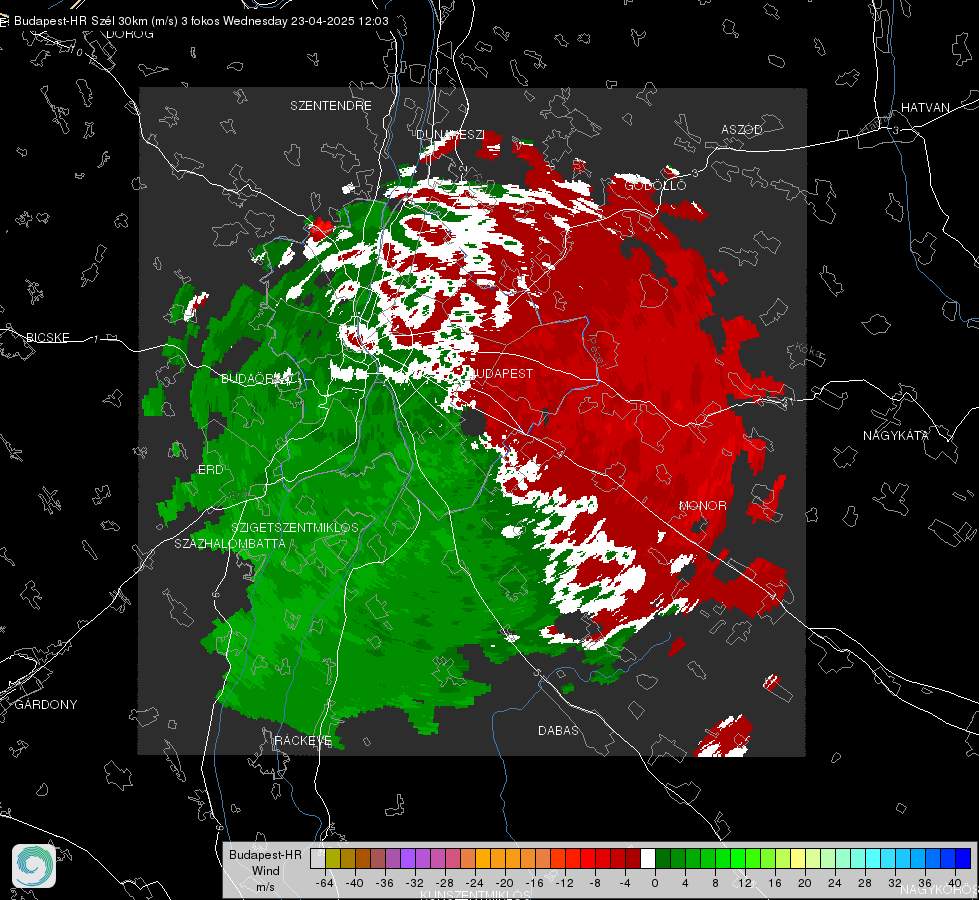
Task: Click the SZENTENDRE city label
Action: coord(331,106)
